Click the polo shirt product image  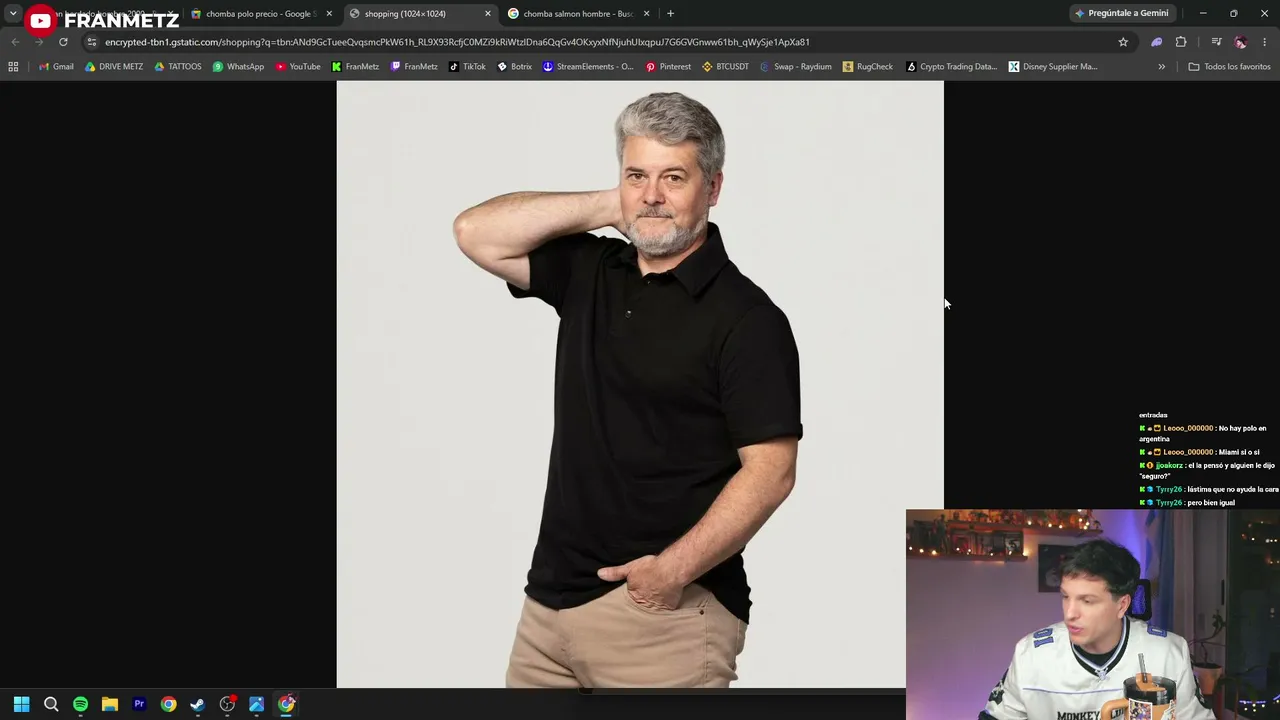point(640,384)
